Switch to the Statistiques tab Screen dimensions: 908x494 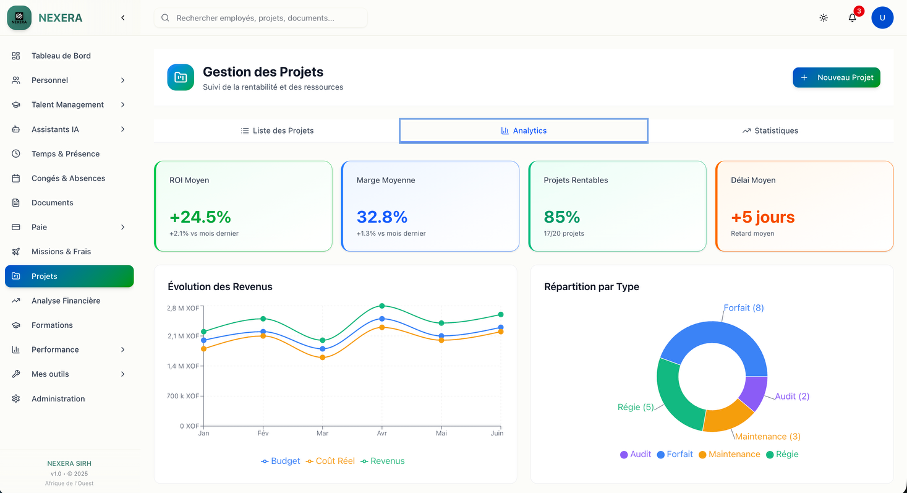pyautogui.click(x=770, y=131)
